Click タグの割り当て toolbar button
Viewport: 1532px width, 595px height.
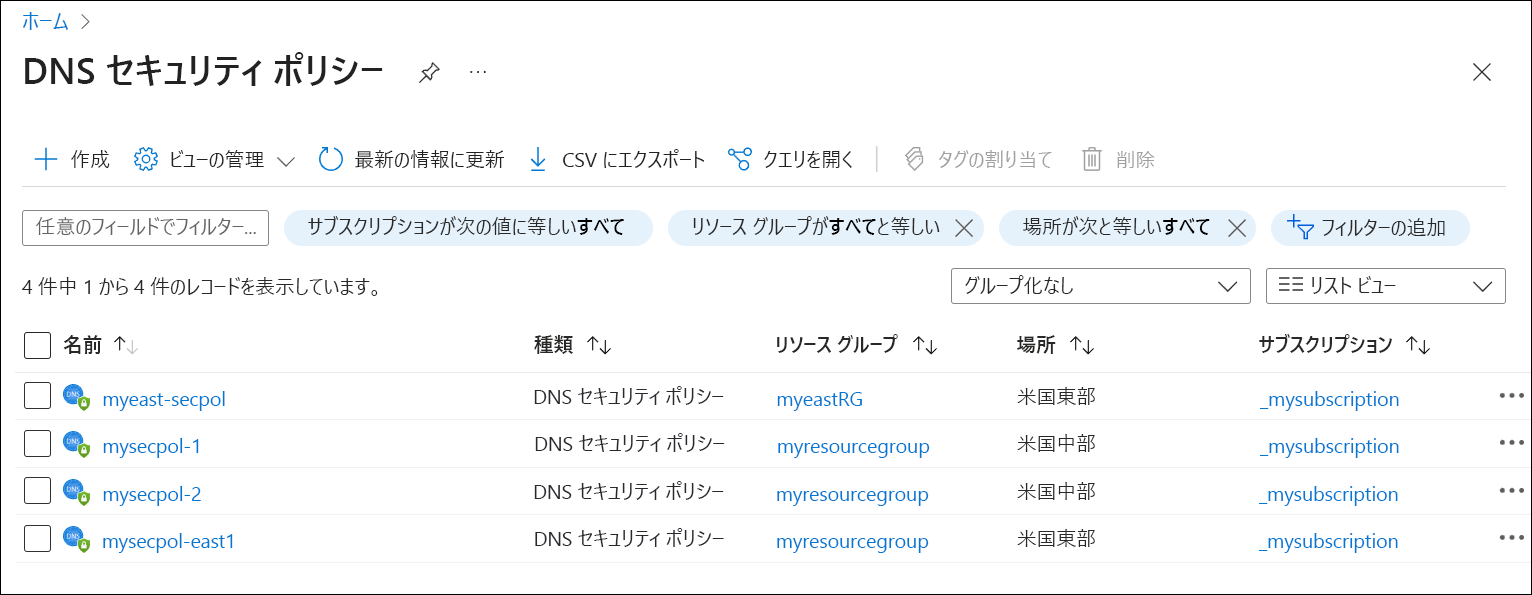[x=978, y=159]
